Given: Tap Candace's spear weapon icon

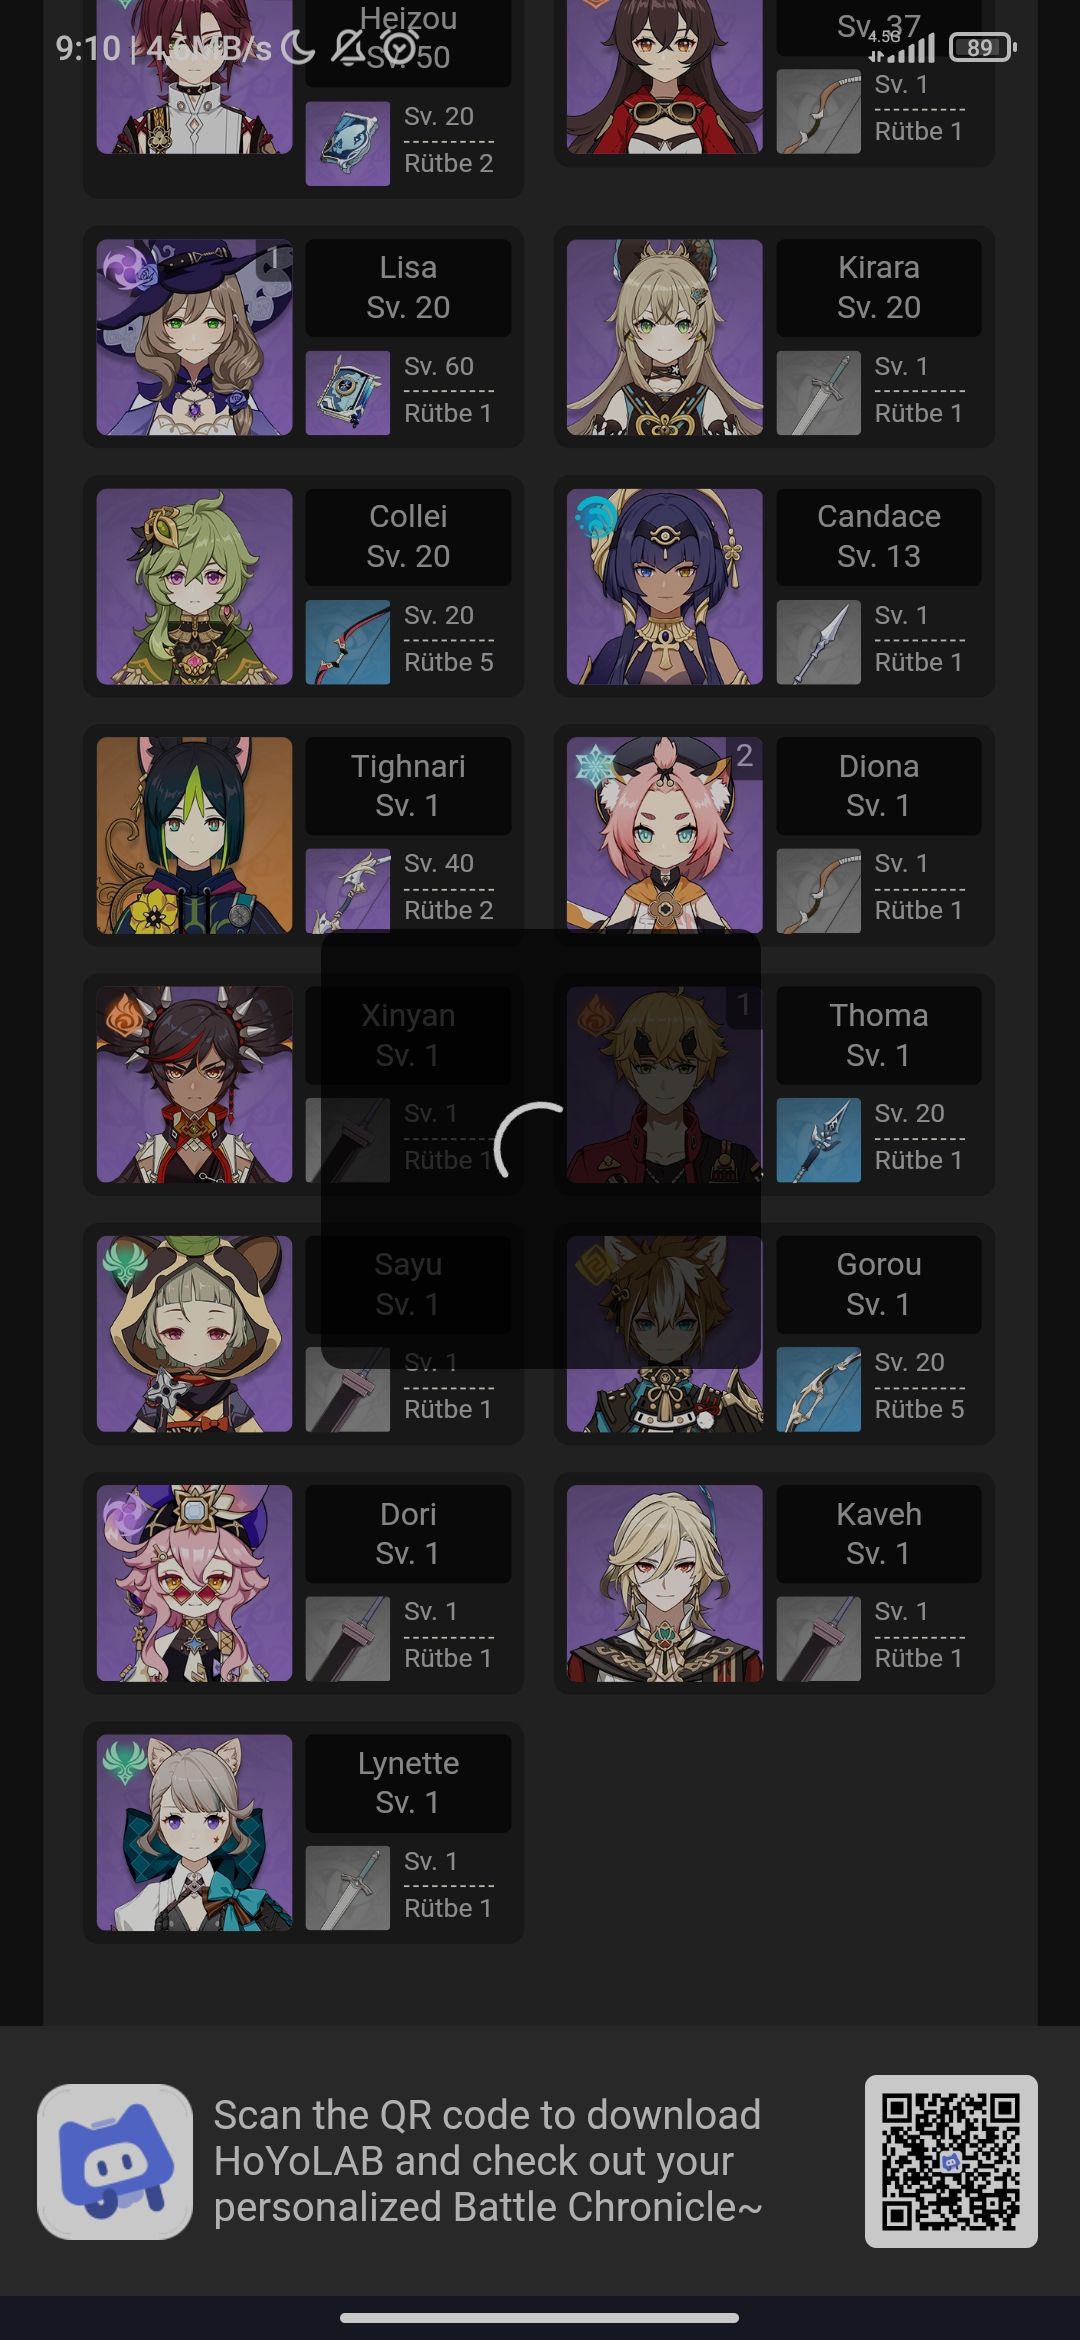Looking at the screenshot, I should [818, 641].
